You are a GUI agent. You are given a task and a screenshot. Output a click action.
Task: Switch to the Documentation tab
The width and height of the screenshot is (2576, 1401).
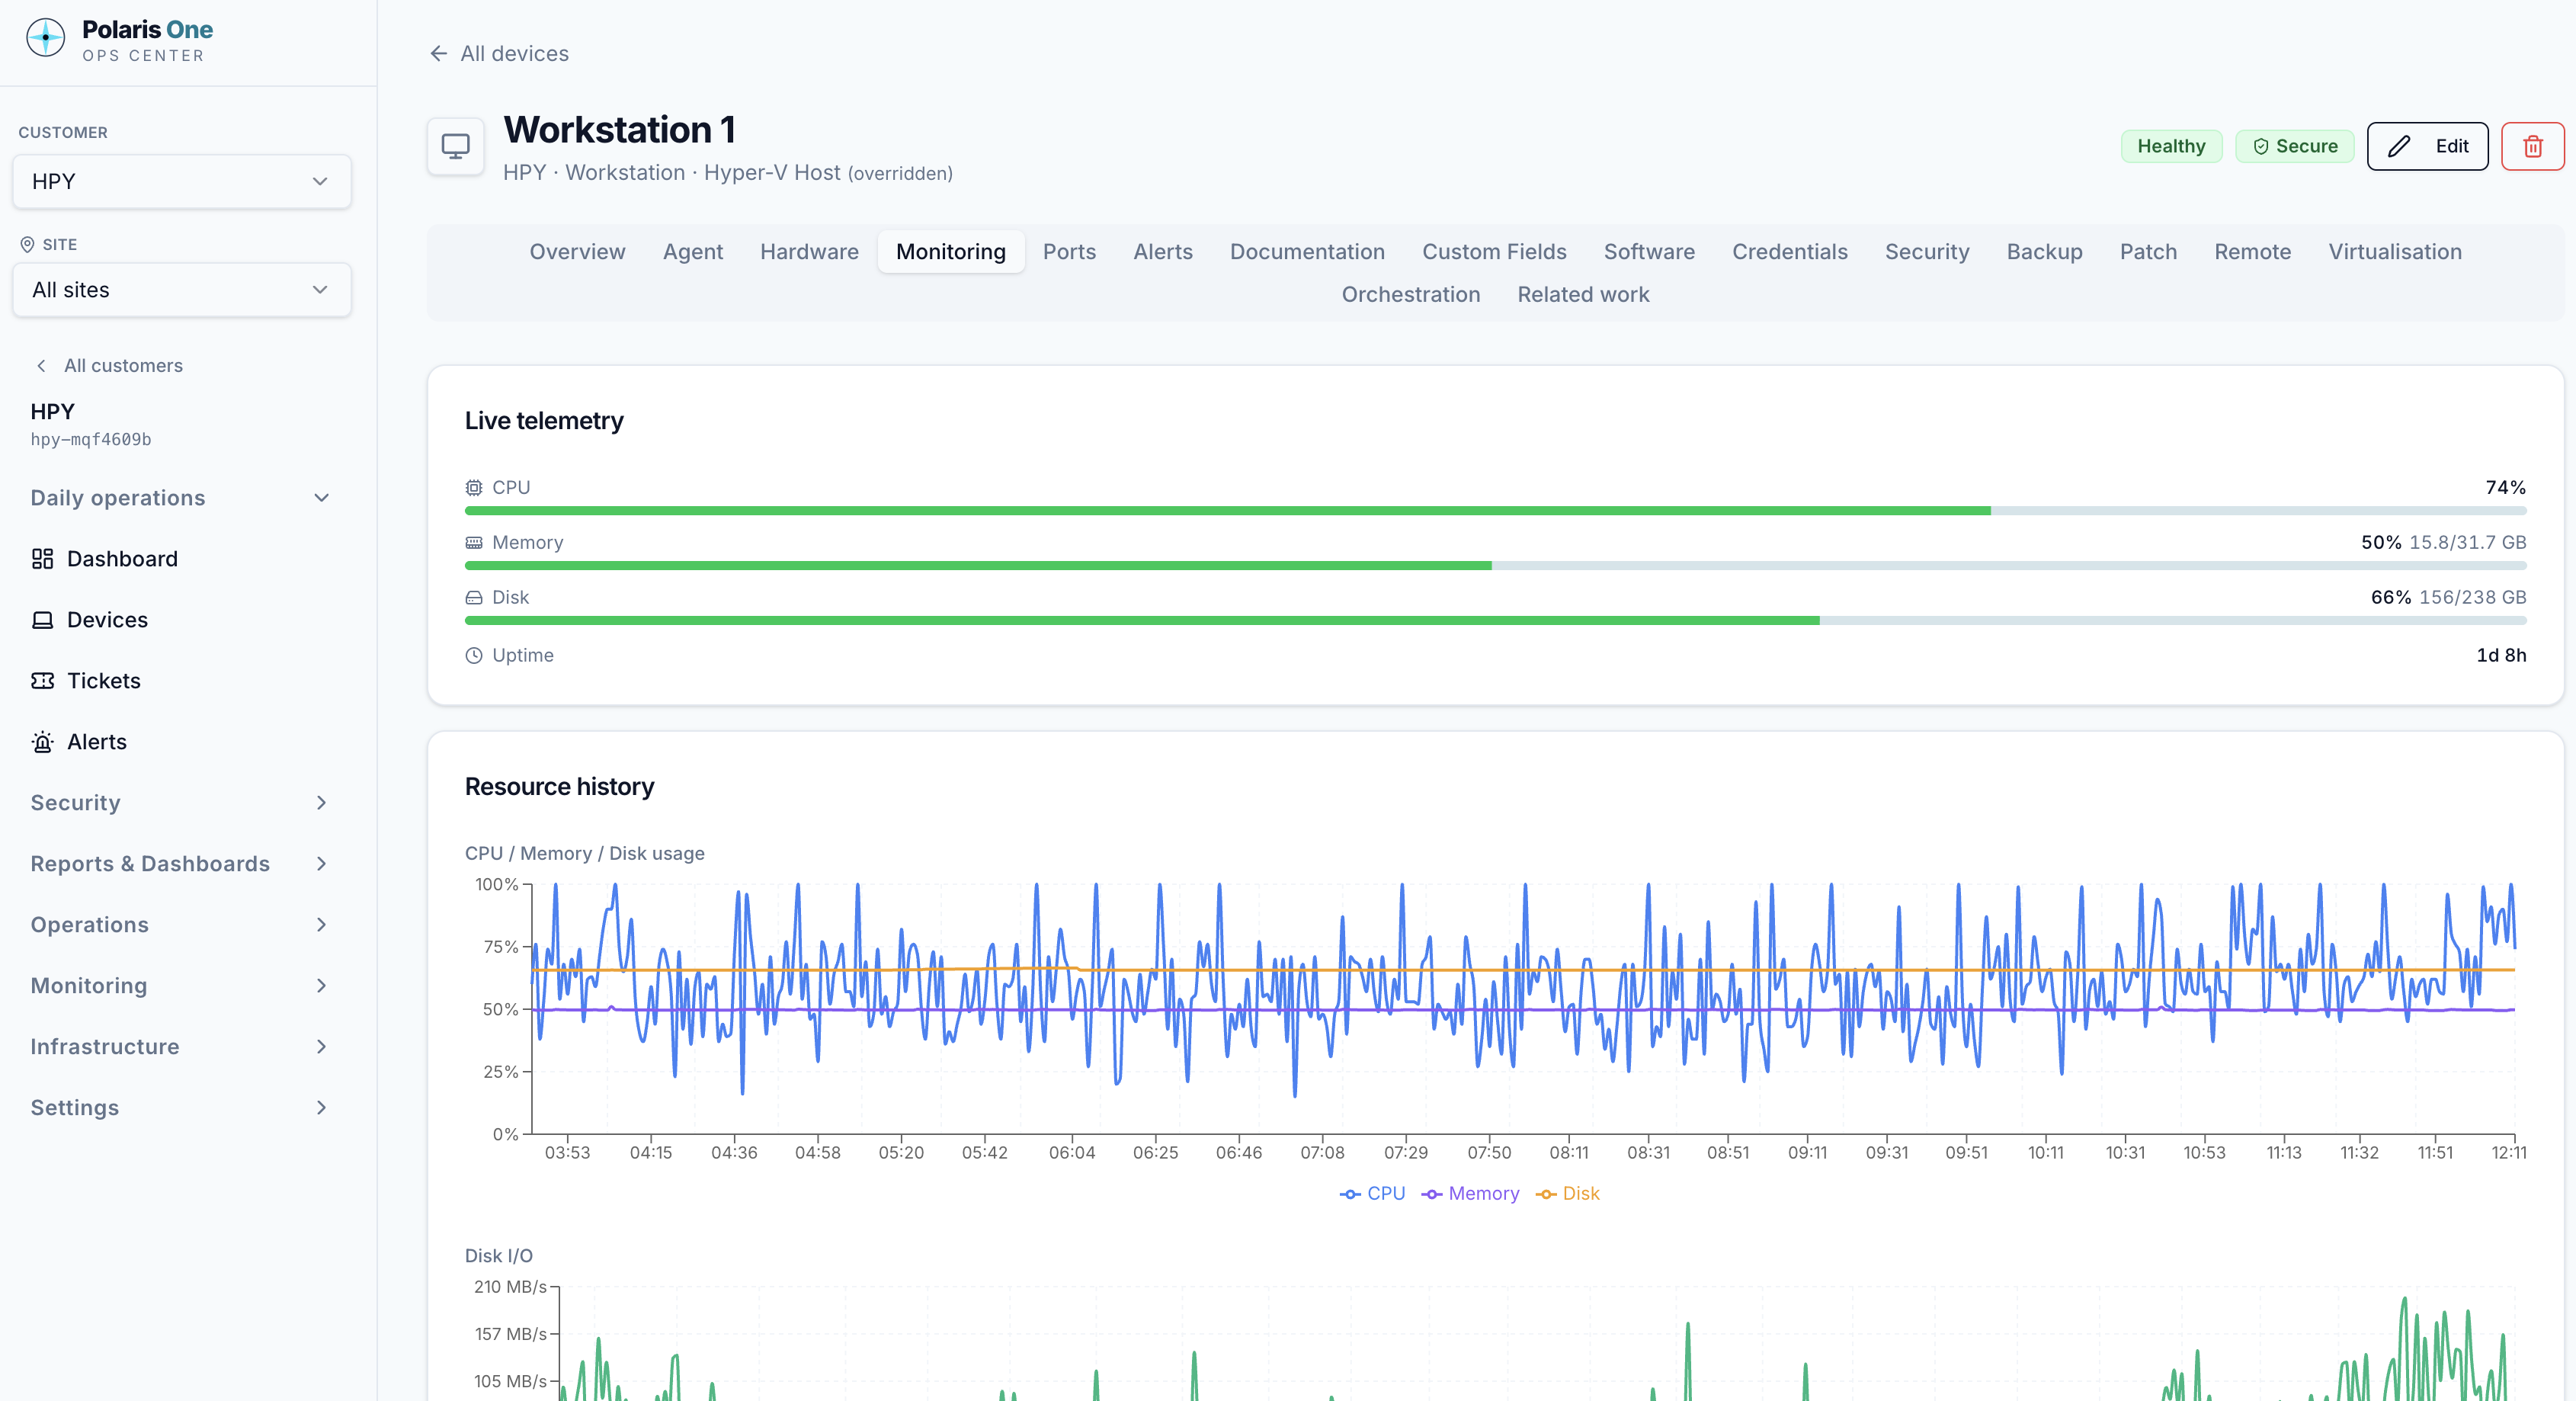(1307, 252)
